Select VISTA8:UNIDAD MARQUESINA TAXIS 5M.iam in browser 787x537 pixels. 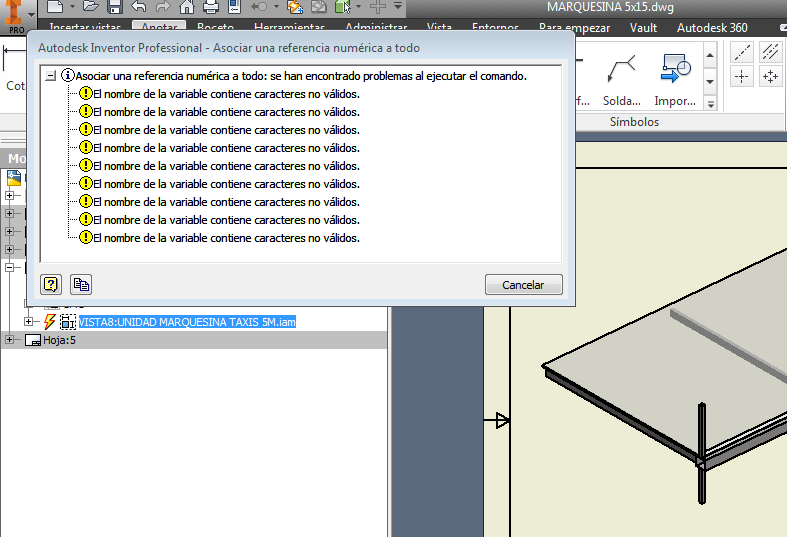point(187,322)
